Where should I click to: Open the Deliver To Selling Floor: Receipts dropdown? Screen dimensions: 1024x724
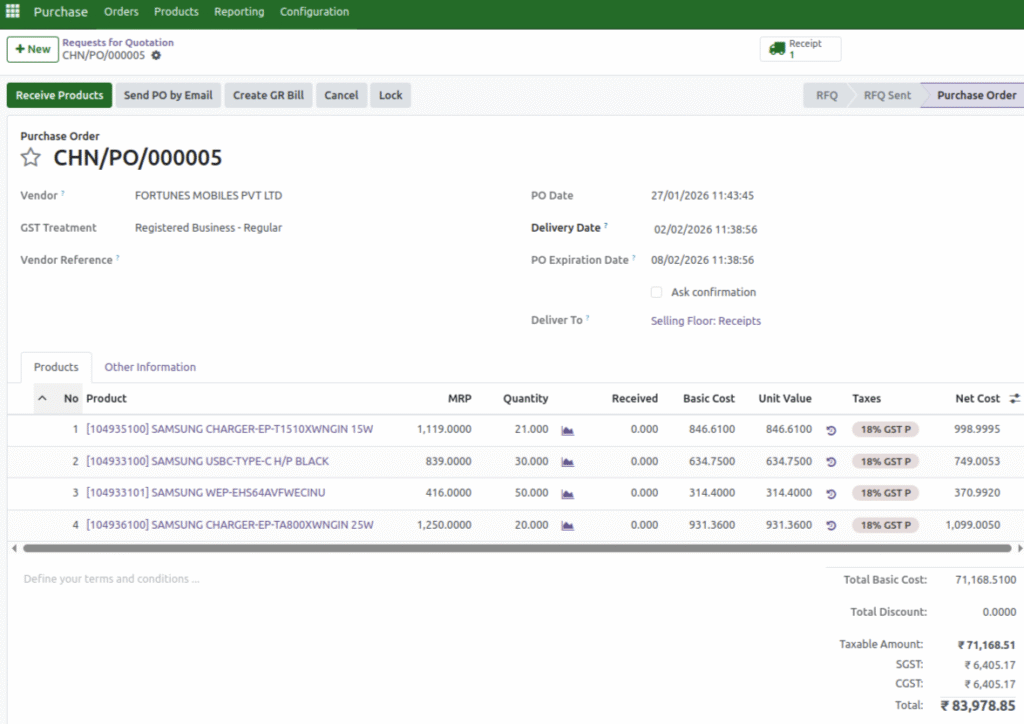click(x=705, y=321)
